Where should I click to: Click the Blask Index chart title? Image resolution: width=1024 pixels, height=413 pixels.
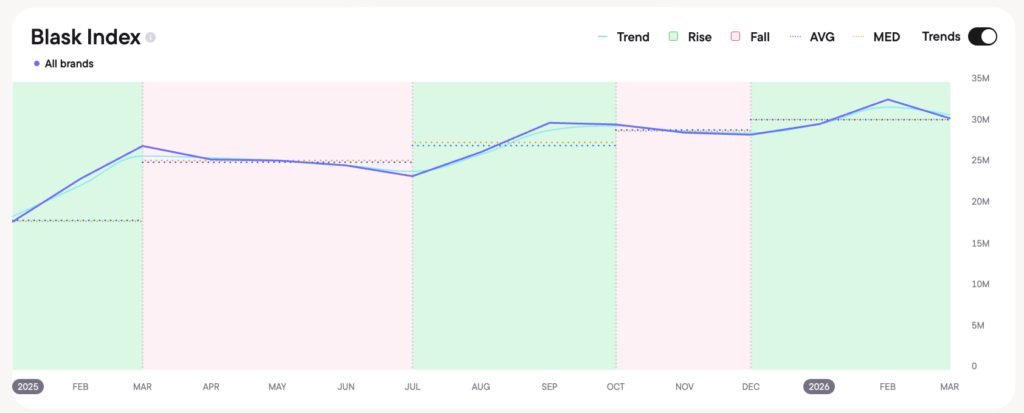click(83, 37)
